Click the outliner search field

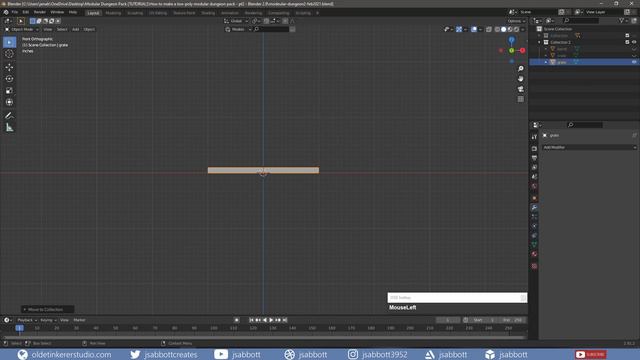581,20
